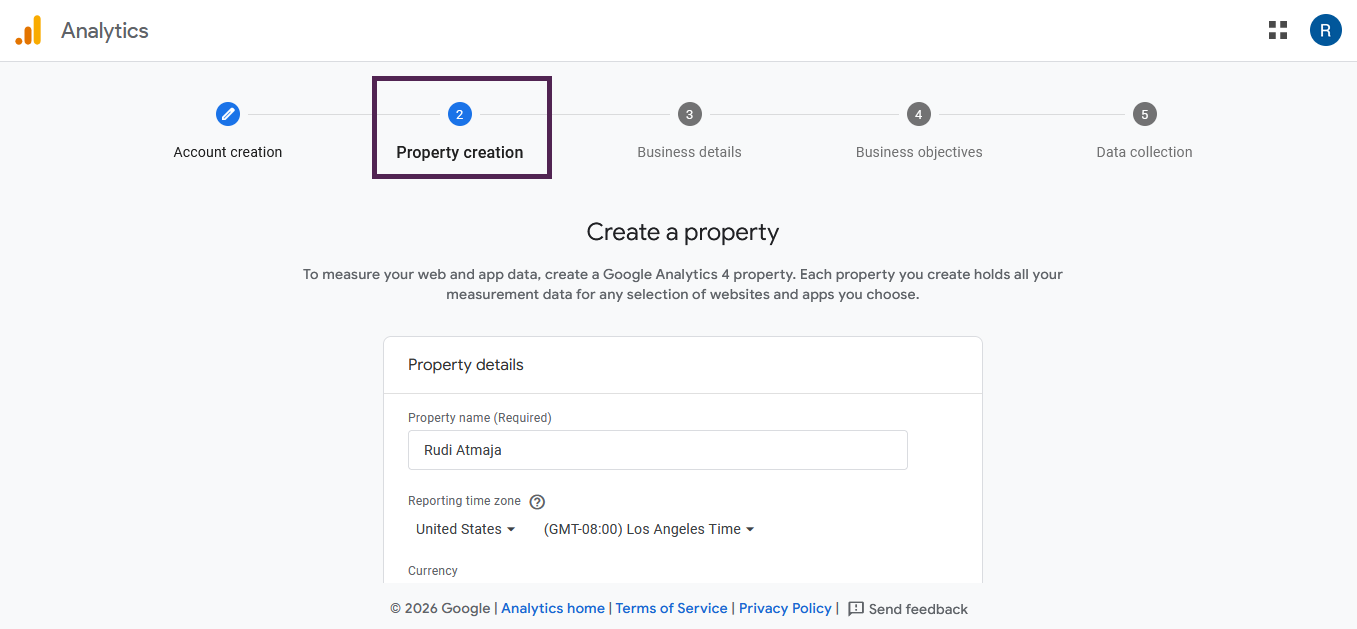Expand the Los Angeles Time zone dropdown
Image resolution: width=1357 pixels, height=629 pixels.
point(649,529)
